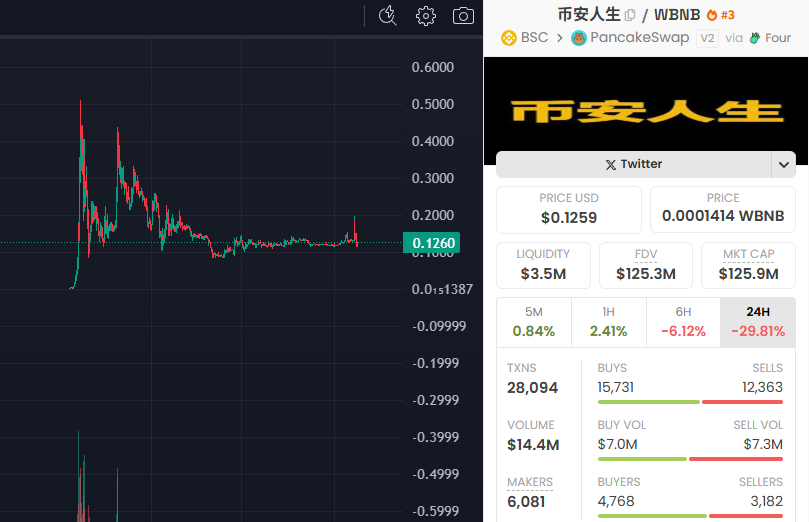Image resolution: width=809 pixels, height=522 pixels.
Task: Open the BSC chain link
Action: 534,38
